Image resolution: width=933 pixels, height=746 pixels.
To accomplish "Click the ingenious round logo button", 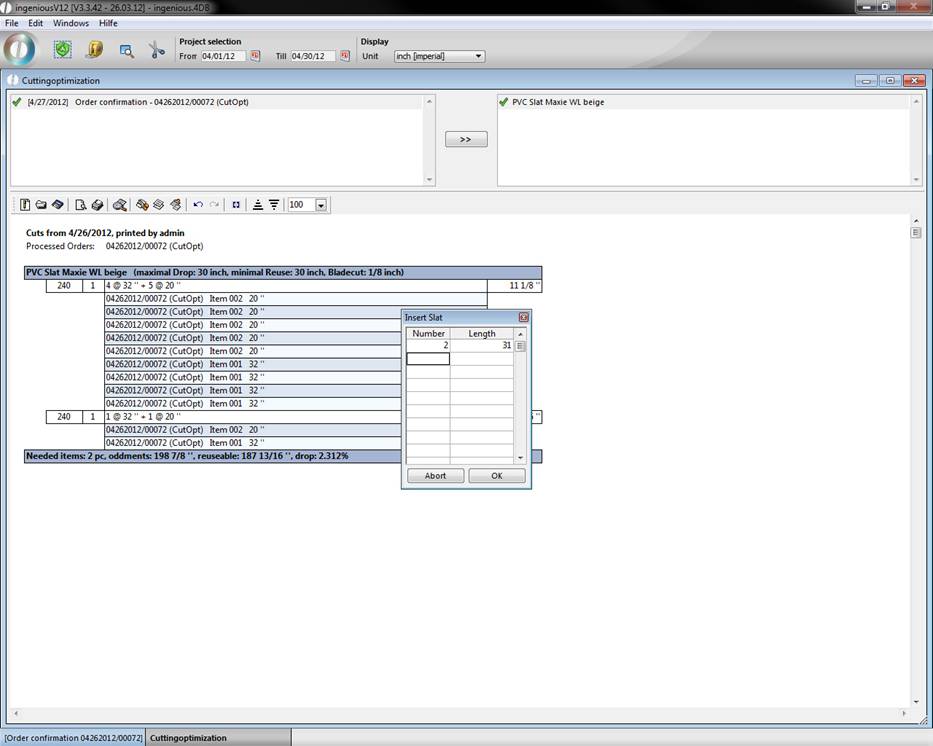I will point(20,49).
